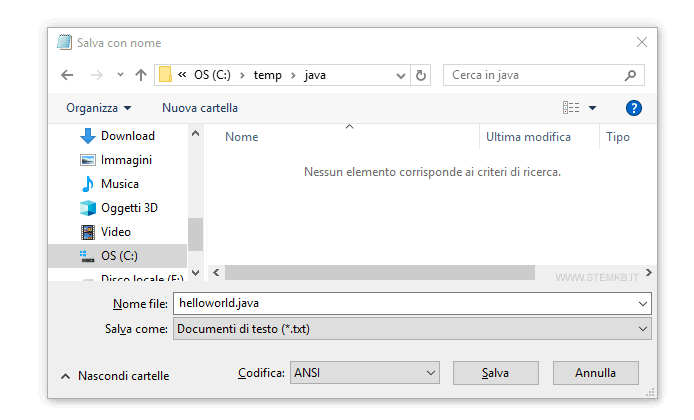Click Nuova cartella in the toolbar
694x420 pixels.
[200, 108]
